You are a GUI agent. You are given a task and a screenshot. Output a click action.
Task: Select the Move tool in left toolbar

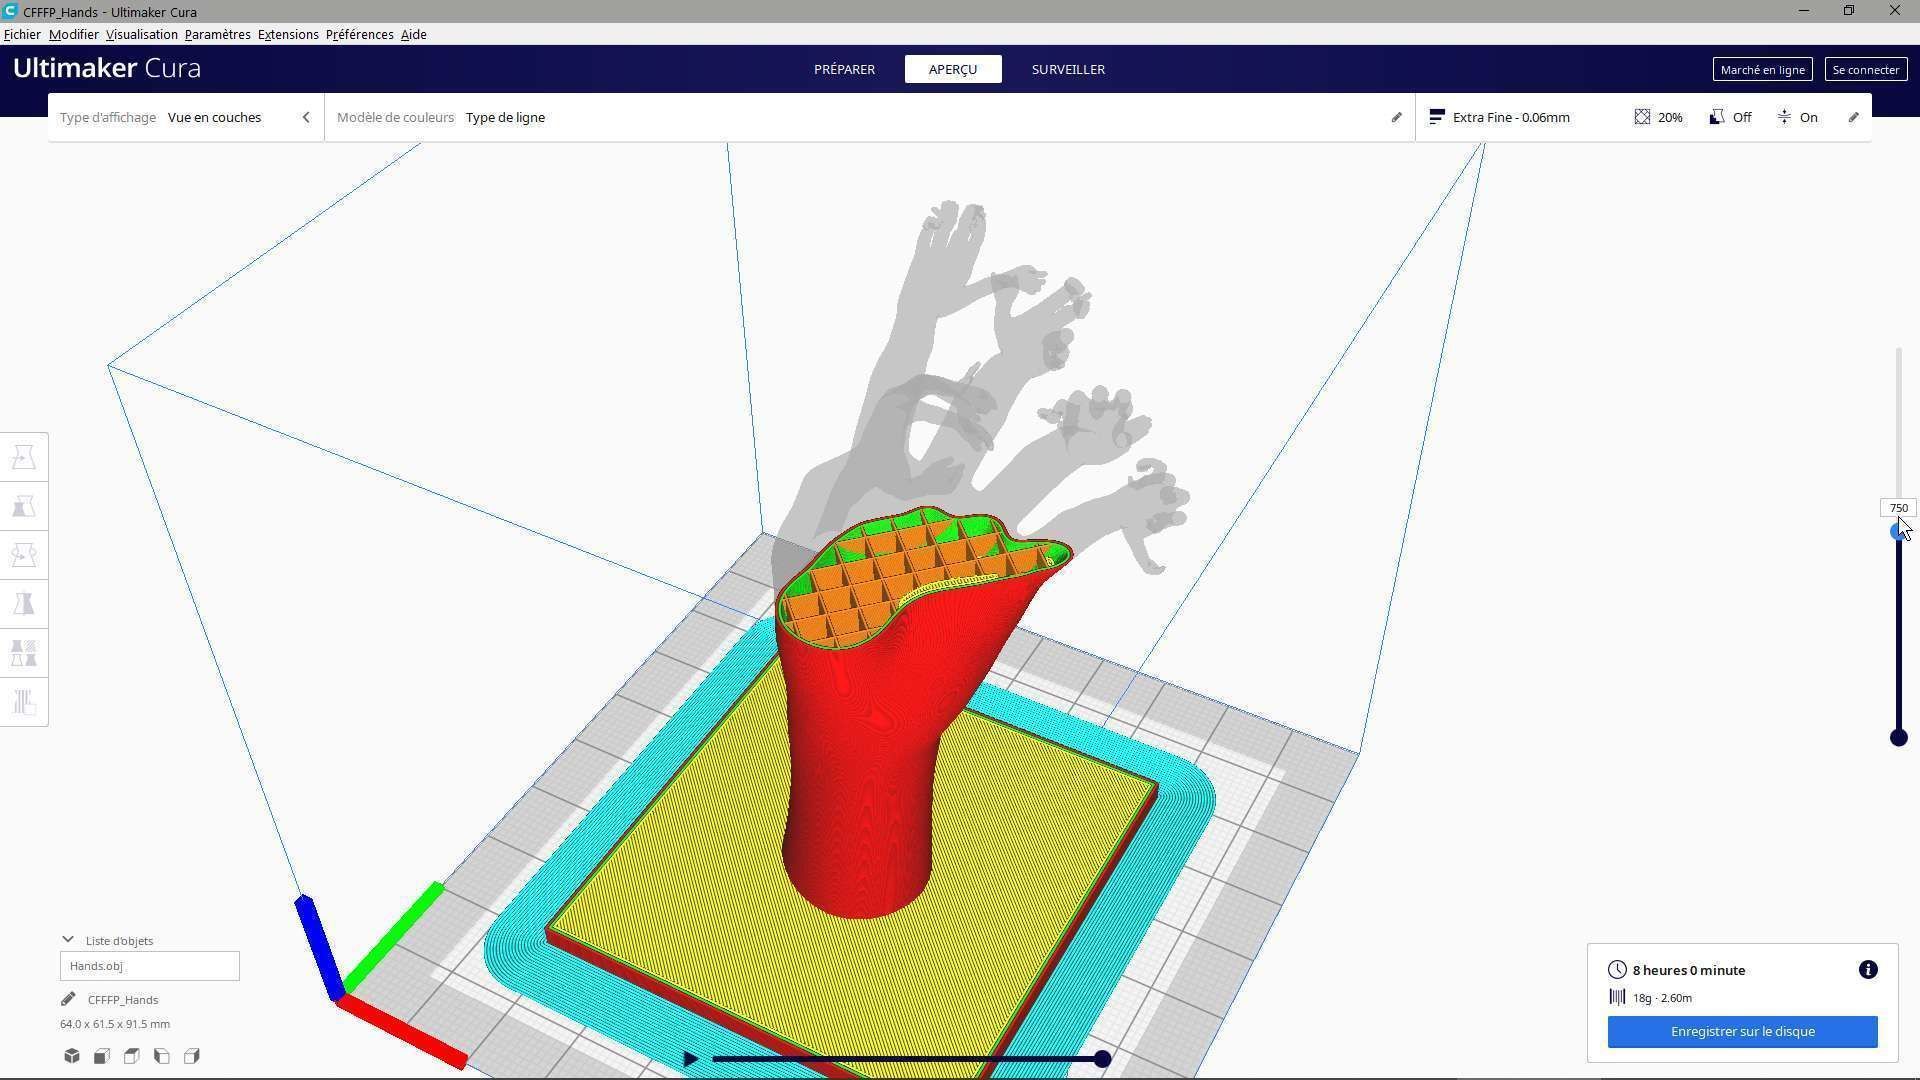click(x=24, y=458)
